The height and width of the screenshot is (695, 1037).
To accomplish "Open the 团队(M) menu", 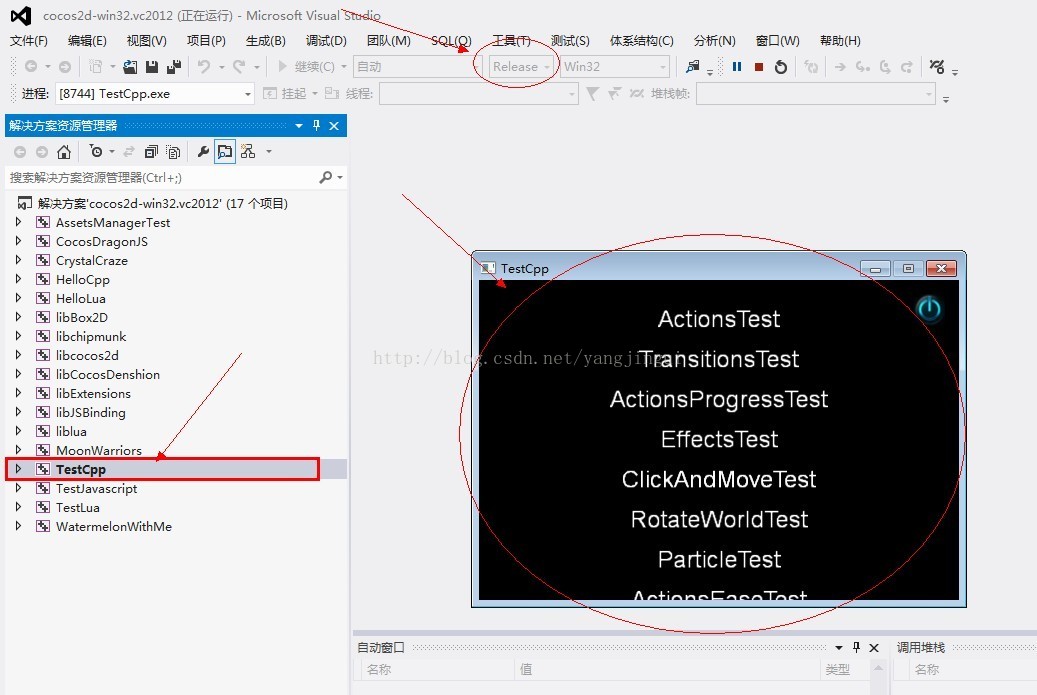I will (x=388, y=41).
